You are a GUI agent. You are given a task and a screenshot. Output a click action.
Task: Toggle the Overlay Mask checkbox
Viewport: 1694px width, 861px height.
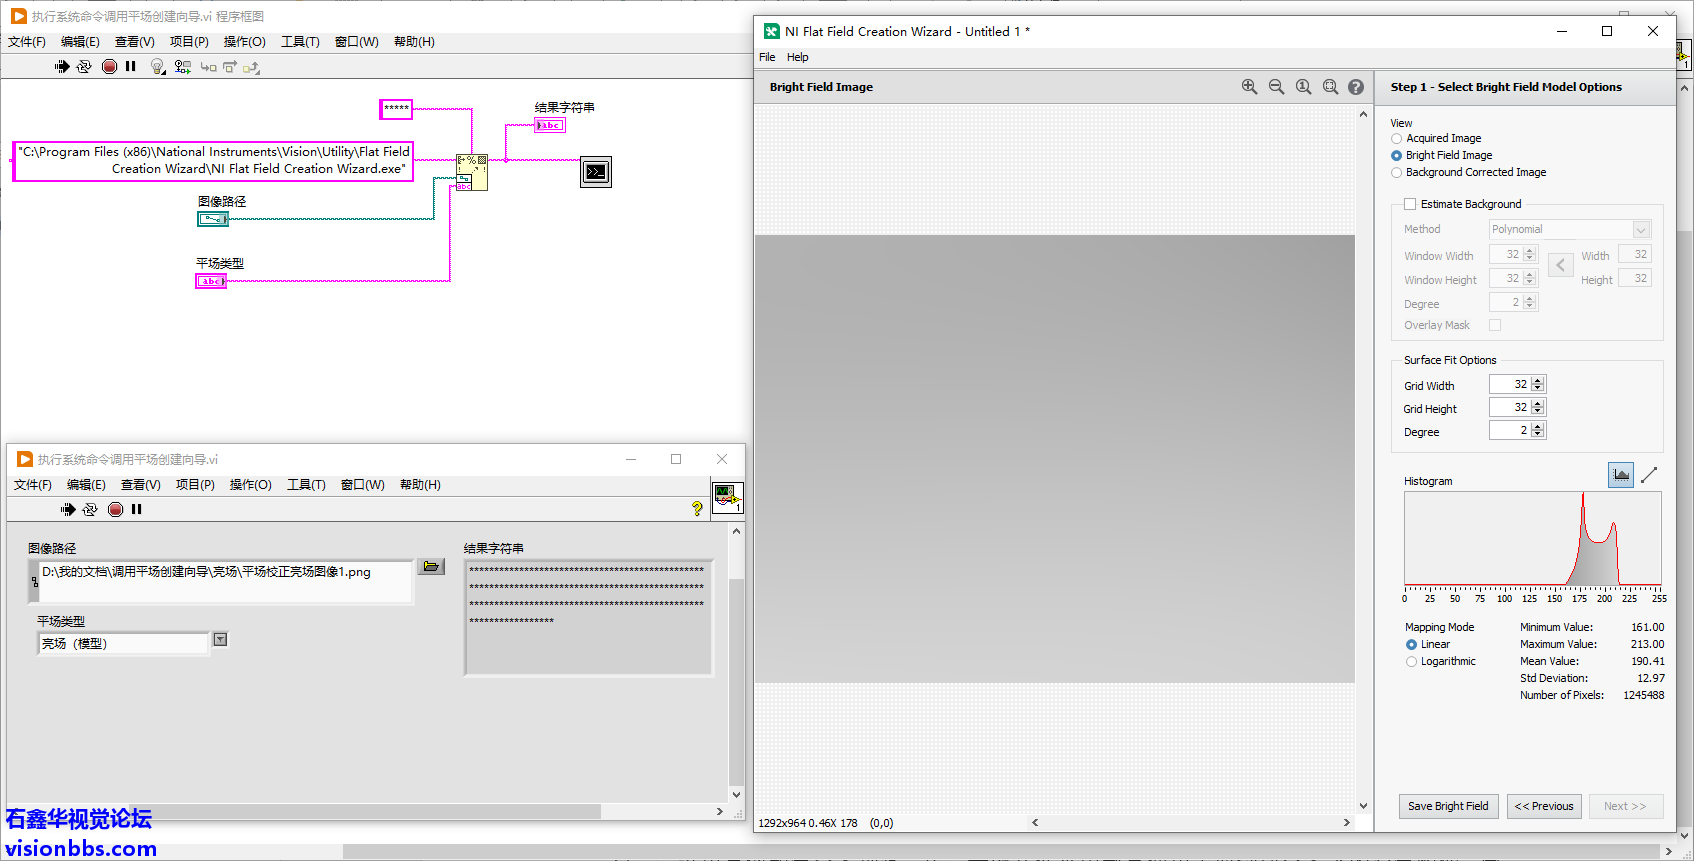(1495, 325)
